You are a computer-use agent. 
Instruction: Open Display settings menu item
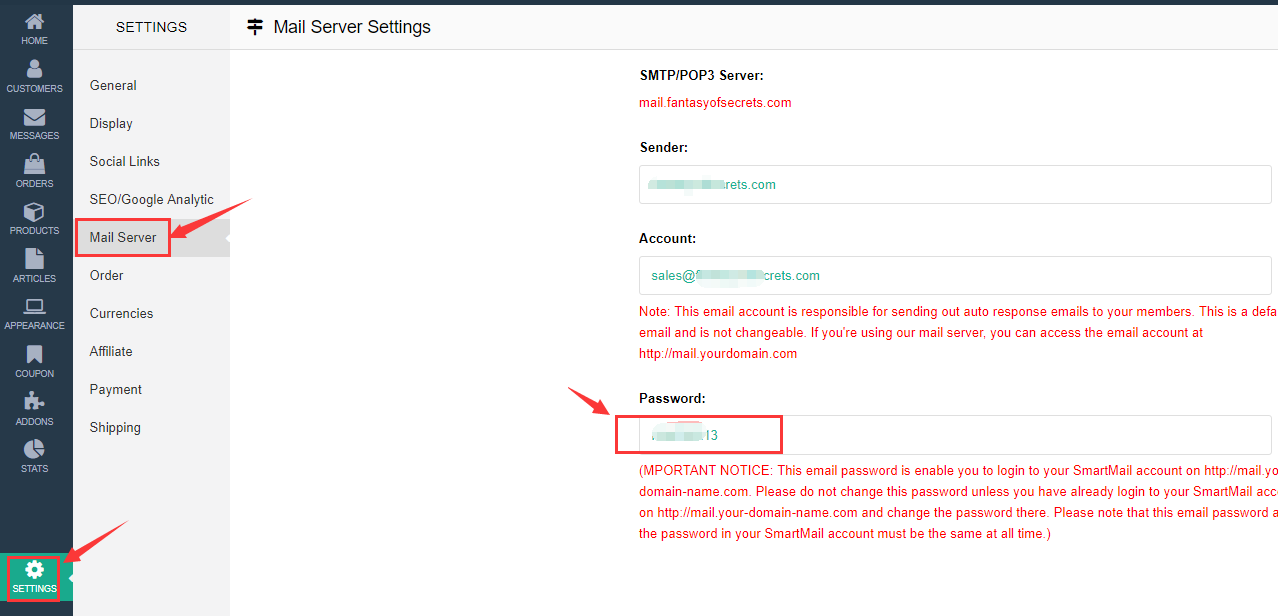[111, 123]
